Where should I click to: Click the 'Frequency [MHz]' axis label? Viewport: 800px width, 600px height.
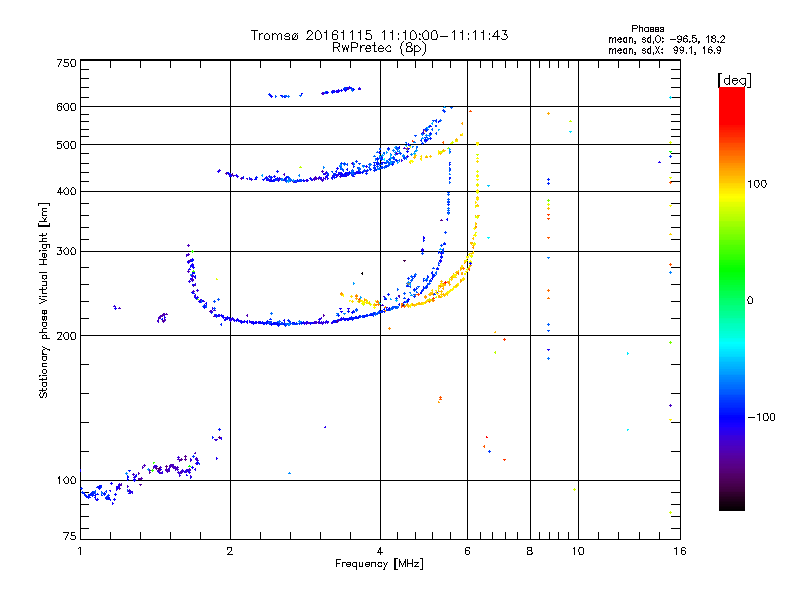tap(379, 564)
